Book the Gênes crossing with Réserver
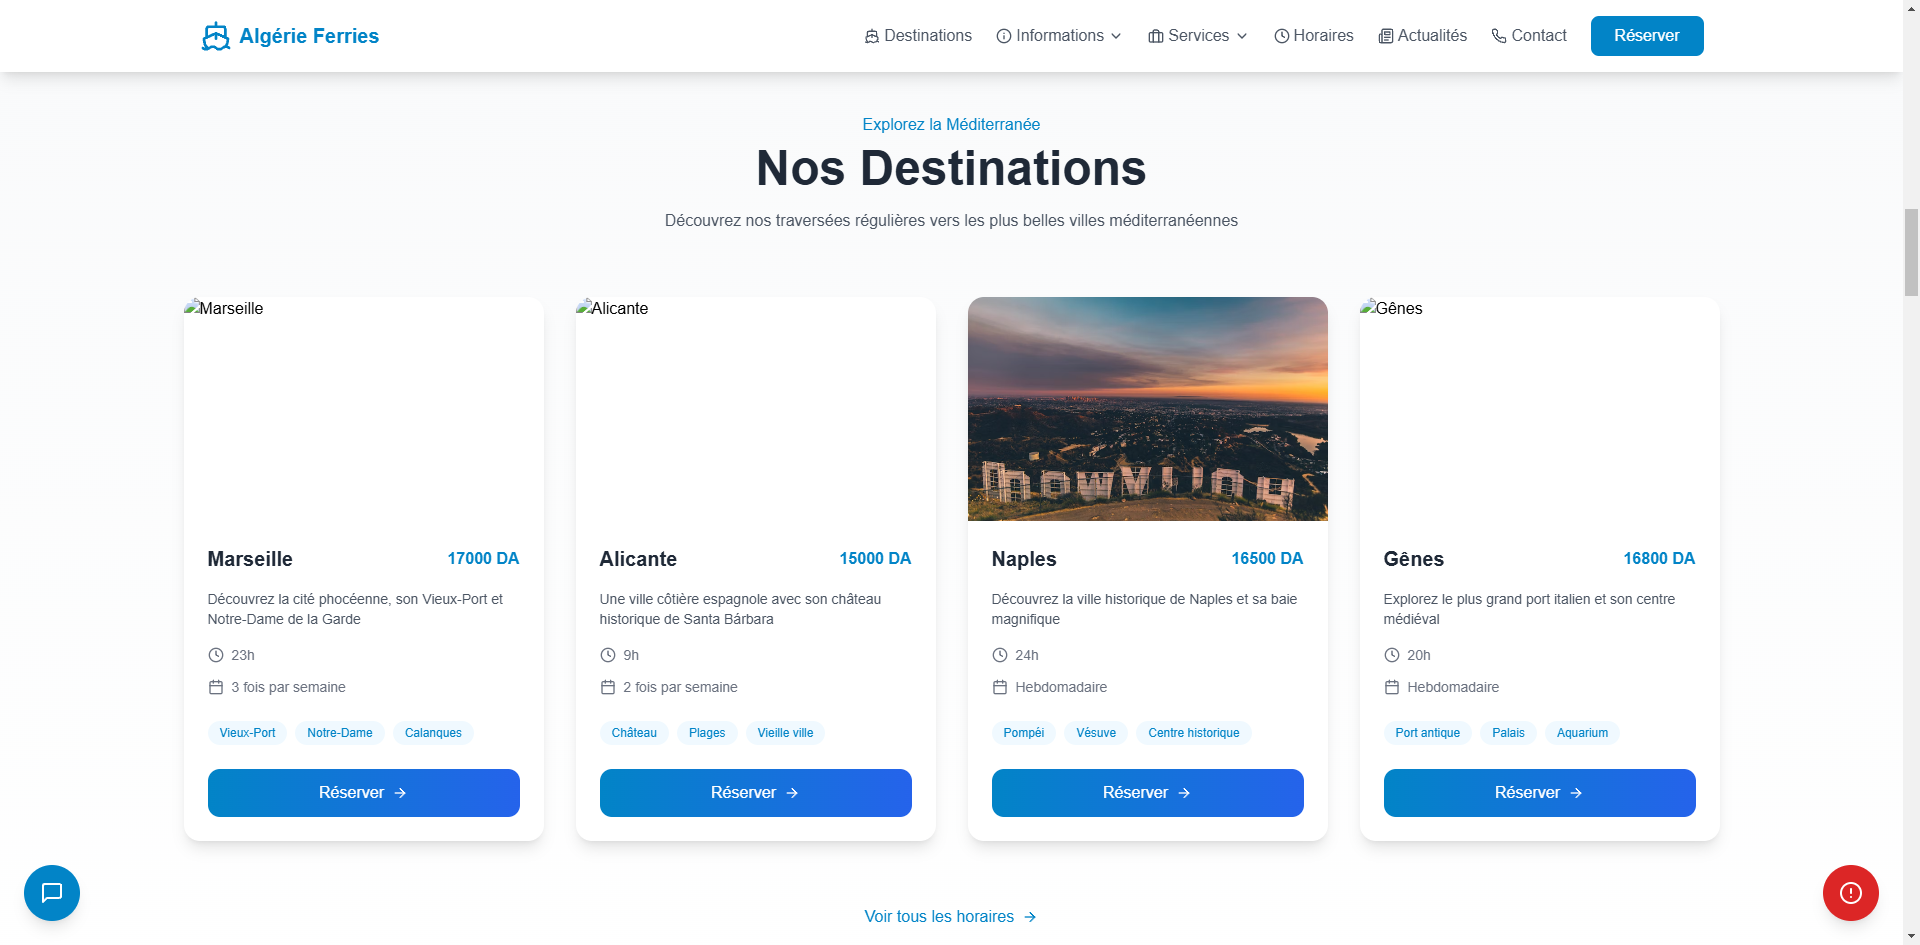 1540,793
